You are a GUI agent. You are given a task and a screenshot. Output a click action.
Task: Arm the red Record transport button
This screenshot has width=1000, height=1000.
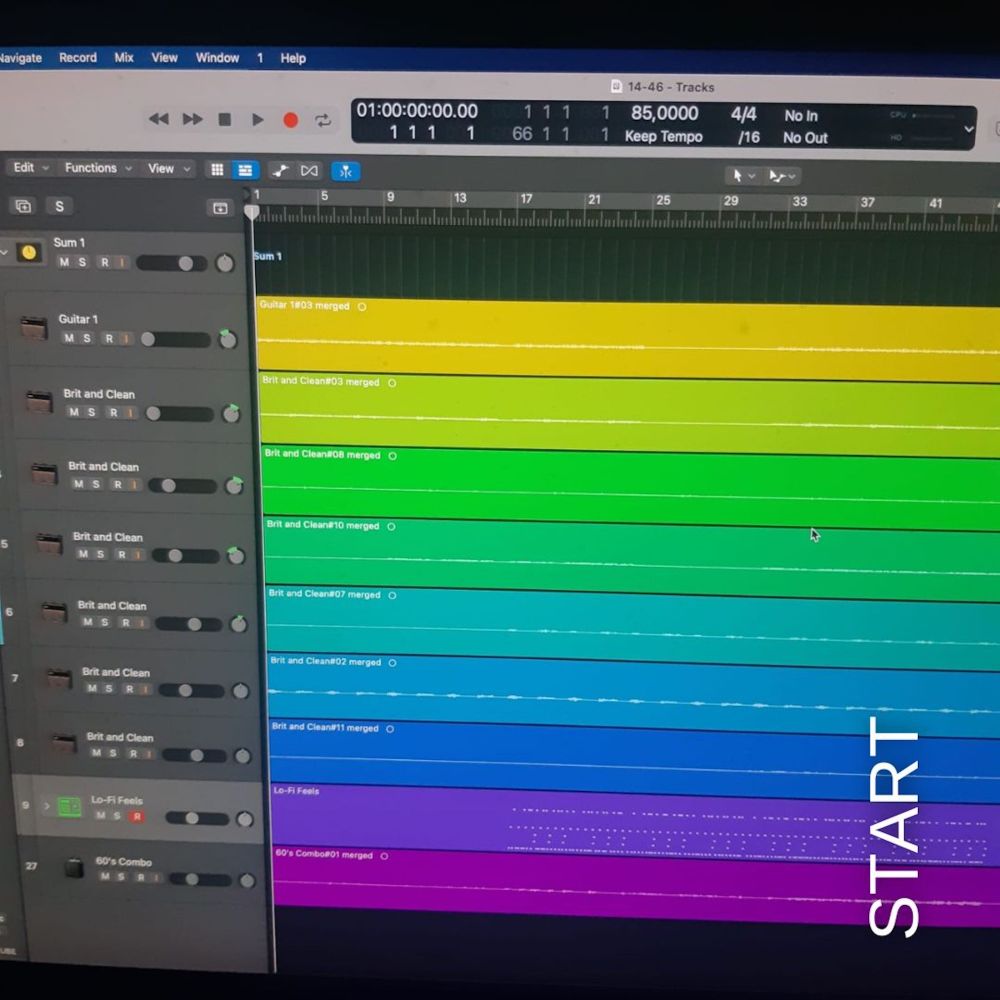pos(291,120)
